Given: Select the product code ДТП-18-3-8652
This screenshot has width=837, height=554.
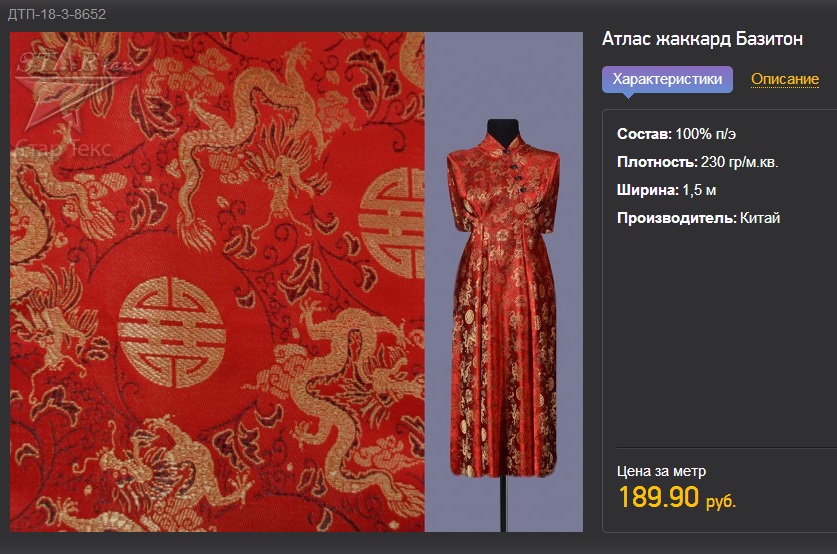Looking at the screenshot, I should tap(57, 14).
